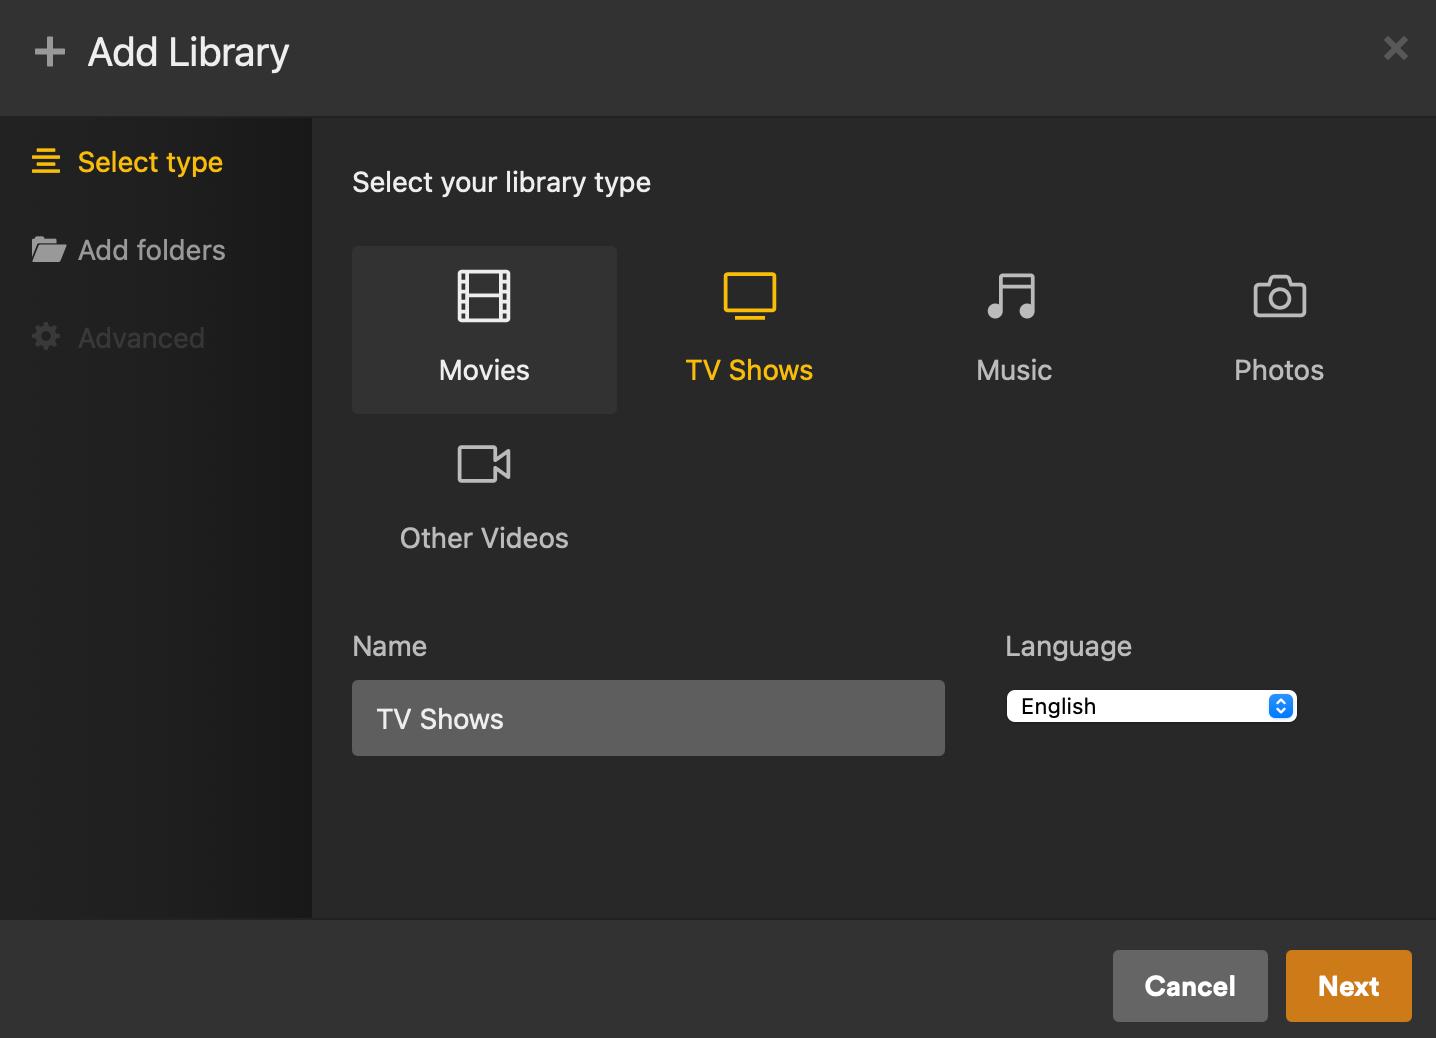The width and height of the screenshot is (1436, 1038).
Task: Go to the Add folders step
Action: pos(129,250)
